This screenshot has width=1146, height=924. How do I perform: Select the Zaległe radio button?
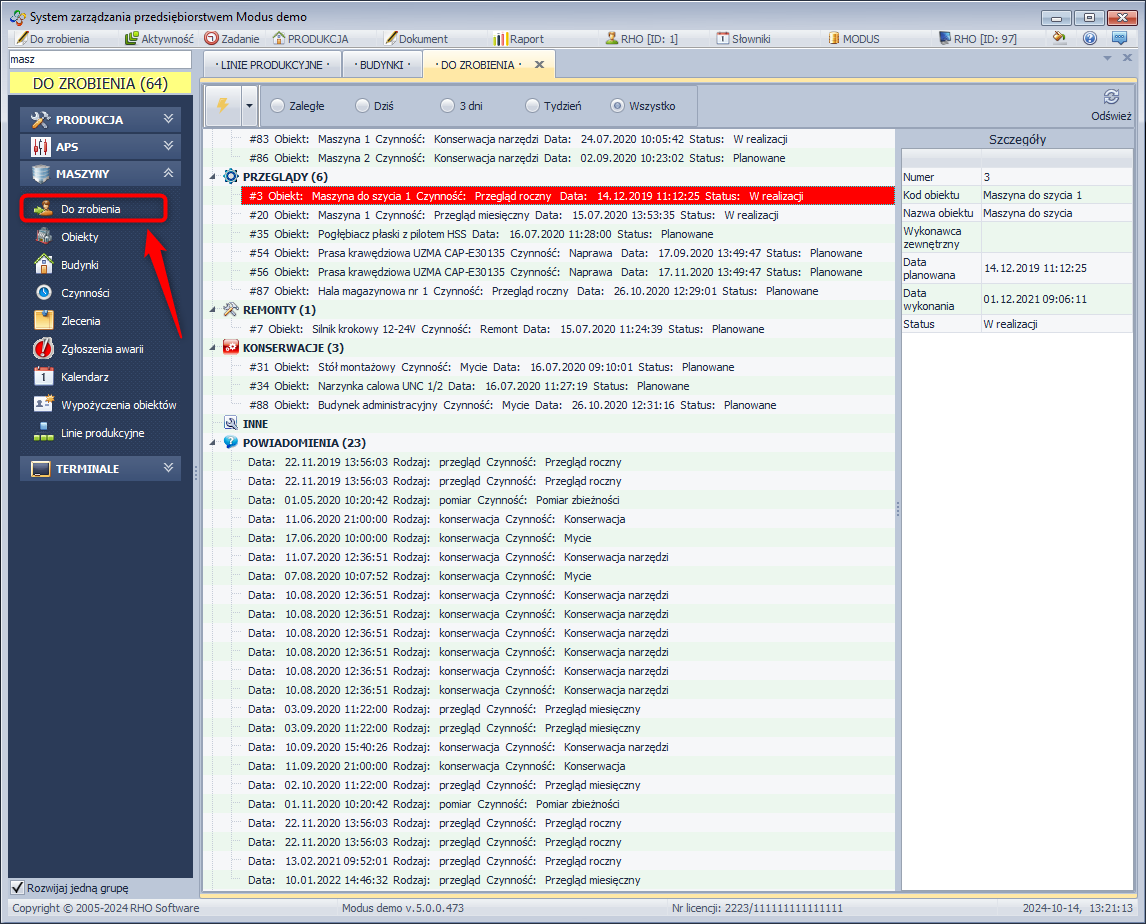click(x=278, y=105)
